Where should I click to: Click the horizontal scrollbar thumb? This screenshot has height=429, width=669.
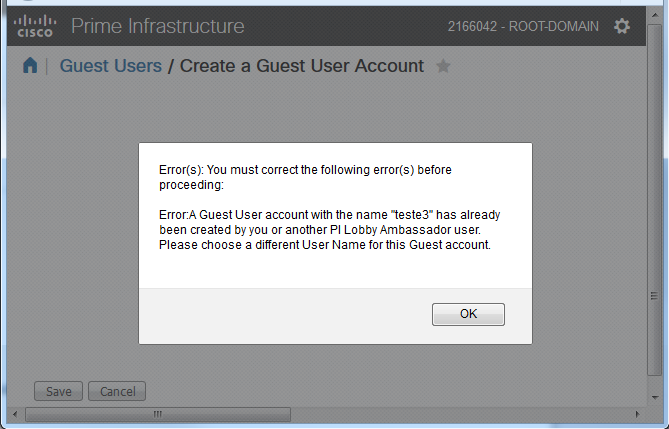pyautogui.click(x=158, y=414)
